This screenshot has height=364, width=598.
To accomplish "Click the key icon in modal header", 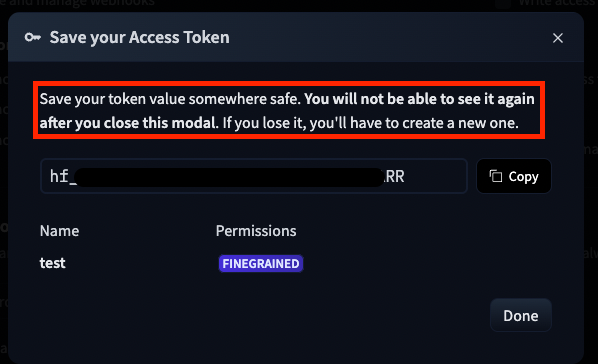I will click(x=33, y=37).
